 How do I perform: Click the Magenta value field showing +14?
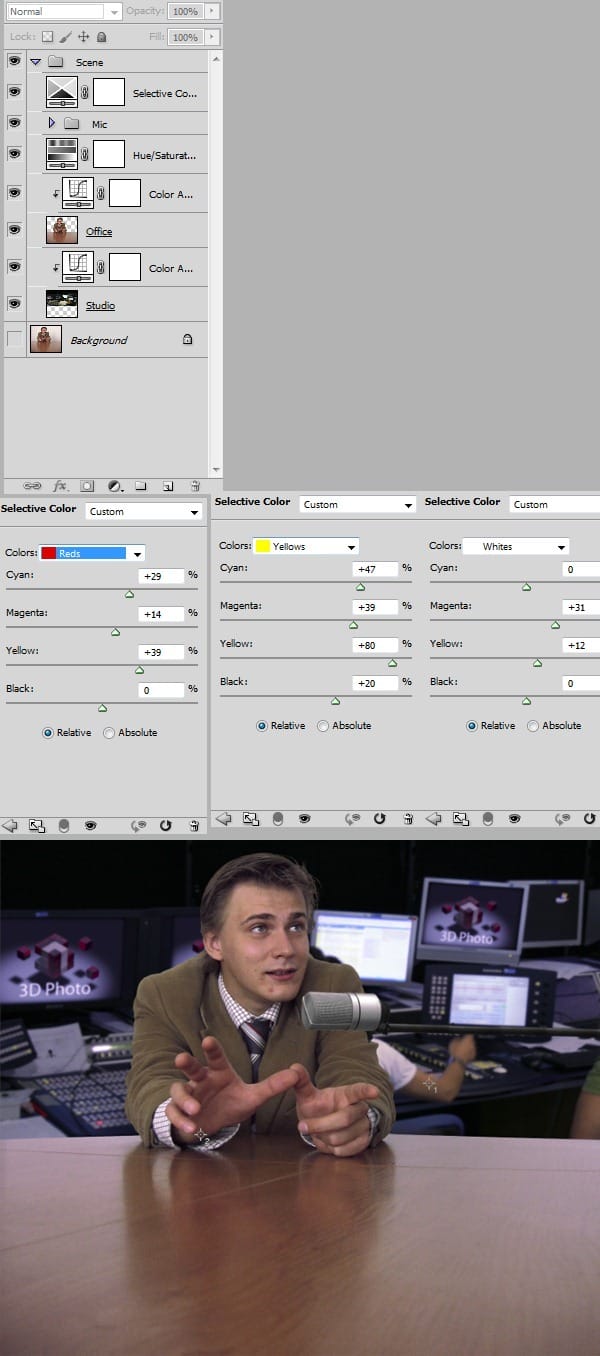(161, 614)
